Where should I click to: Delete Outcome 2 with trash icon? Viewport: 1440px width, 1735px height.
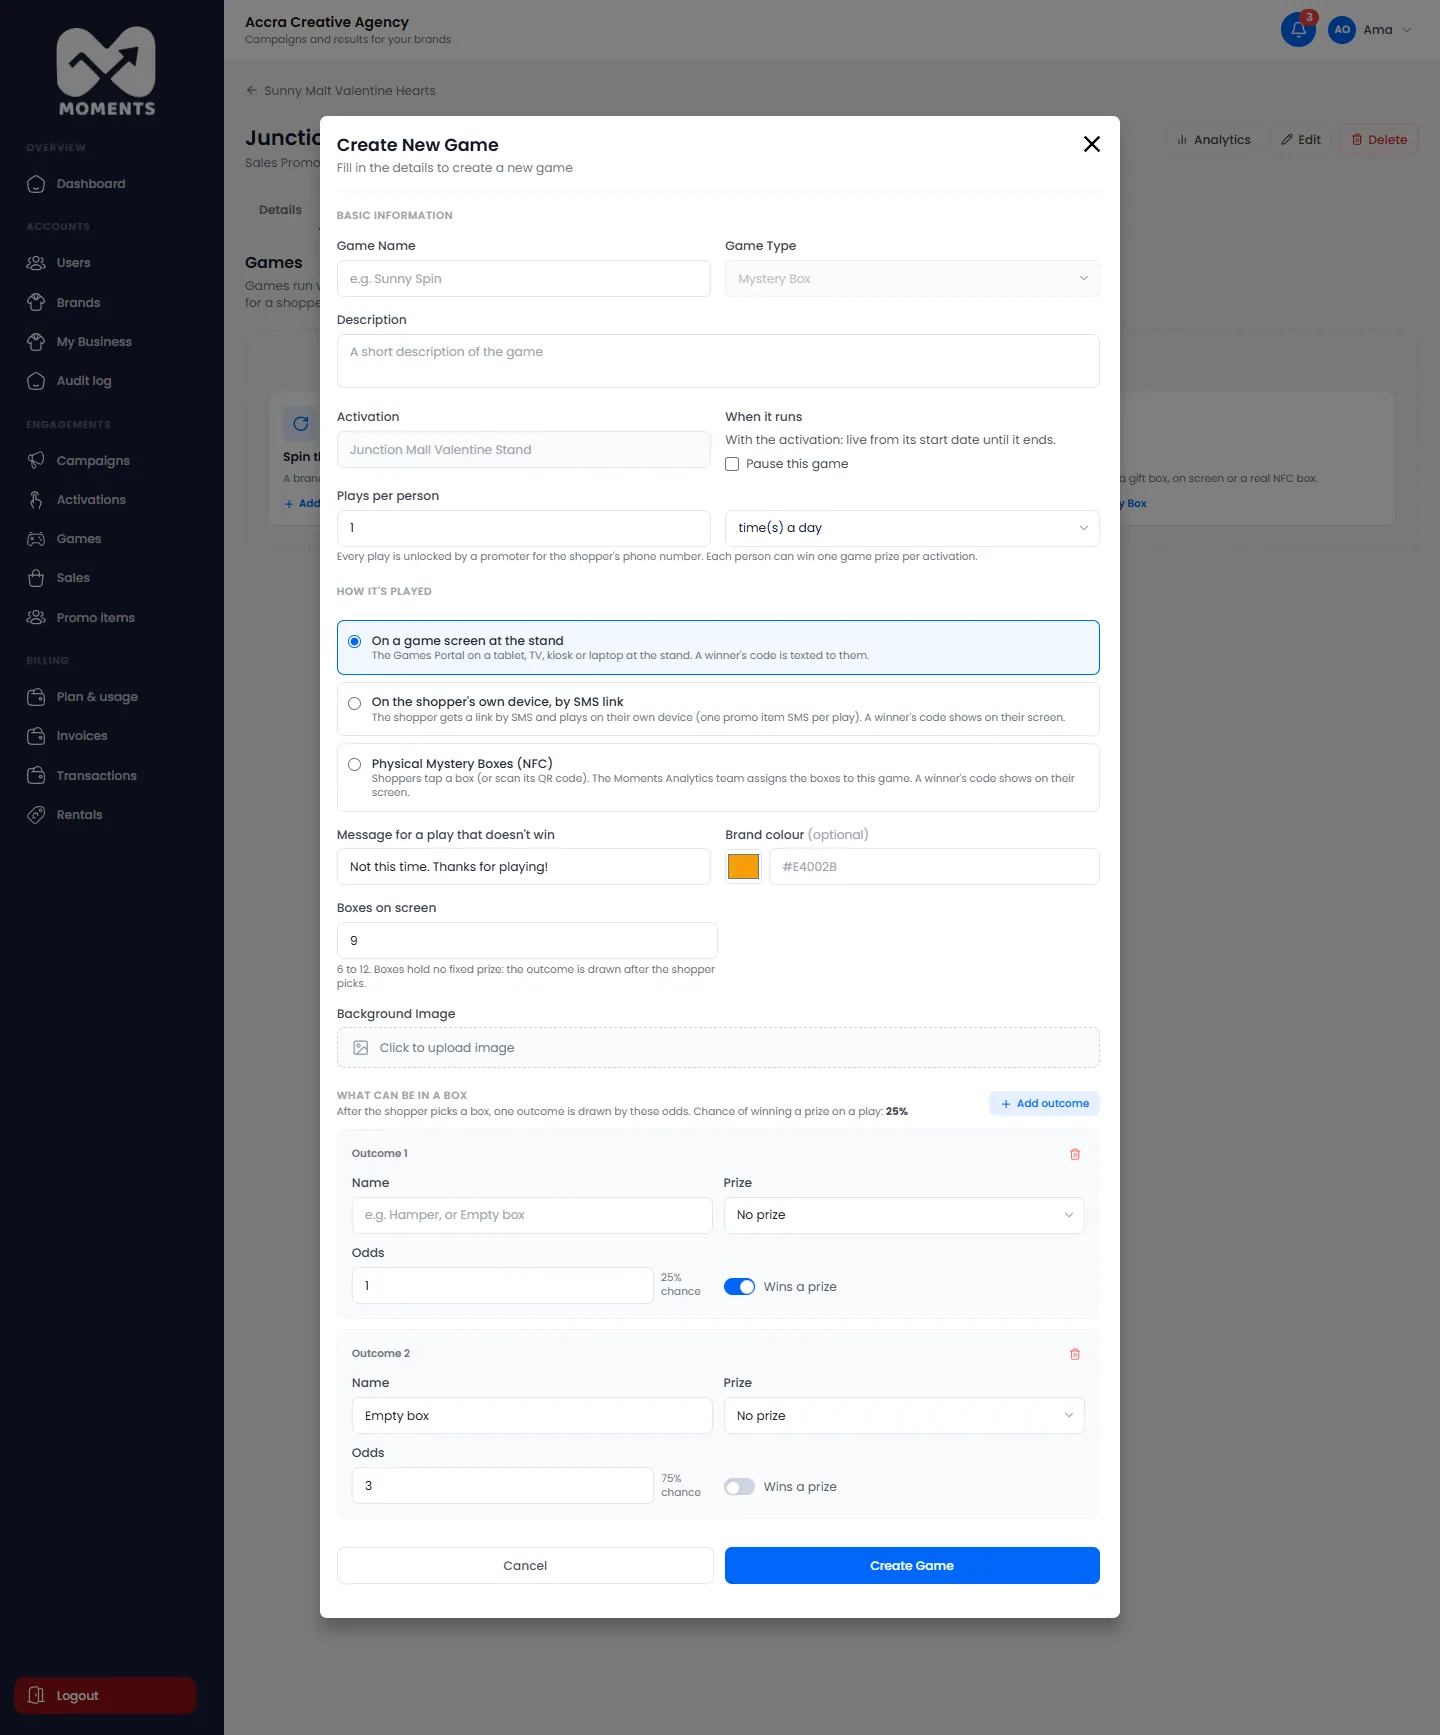(1075, 1354)
